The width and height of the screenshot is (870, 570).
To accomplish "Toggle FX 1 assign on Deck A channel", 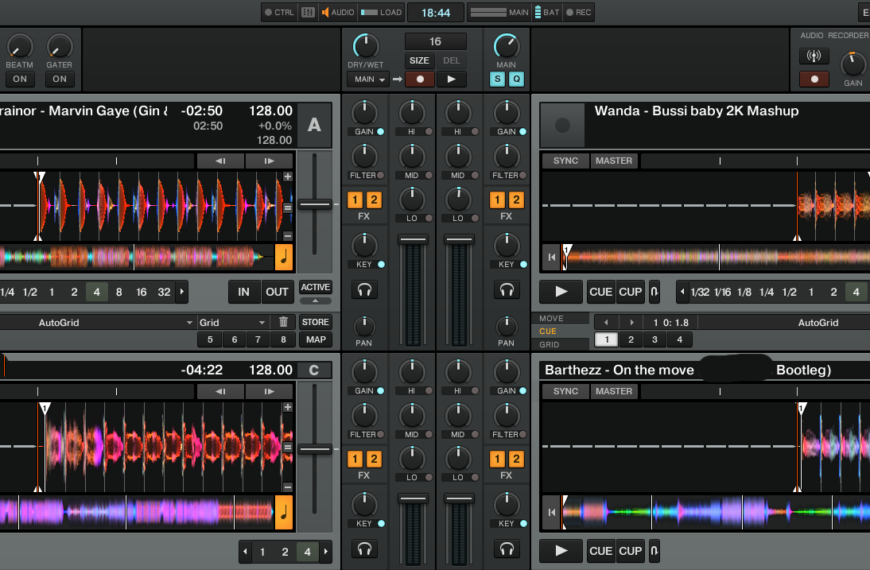I will pyautogui.click(x=355, y=200).
